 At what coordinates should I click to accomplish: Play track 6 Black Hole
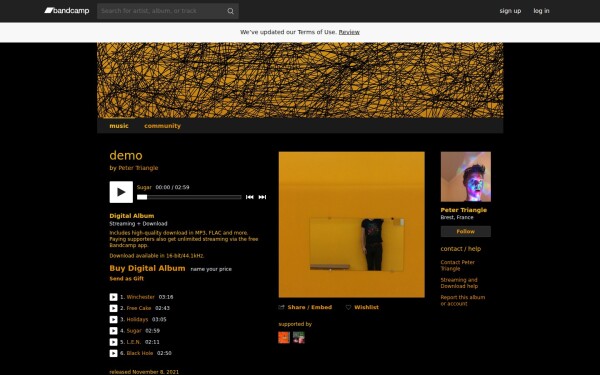pos(113,353)
